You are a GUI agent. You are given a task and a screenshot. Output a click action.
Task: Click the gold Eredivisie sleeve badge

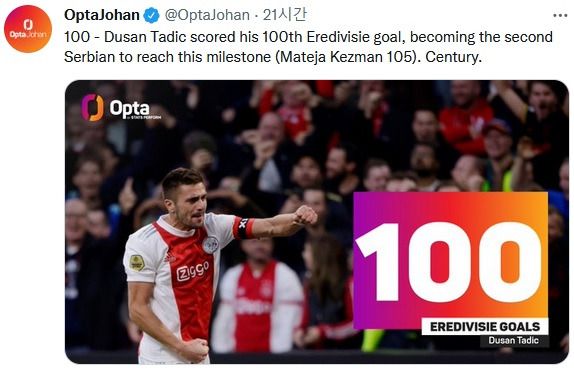137,263
